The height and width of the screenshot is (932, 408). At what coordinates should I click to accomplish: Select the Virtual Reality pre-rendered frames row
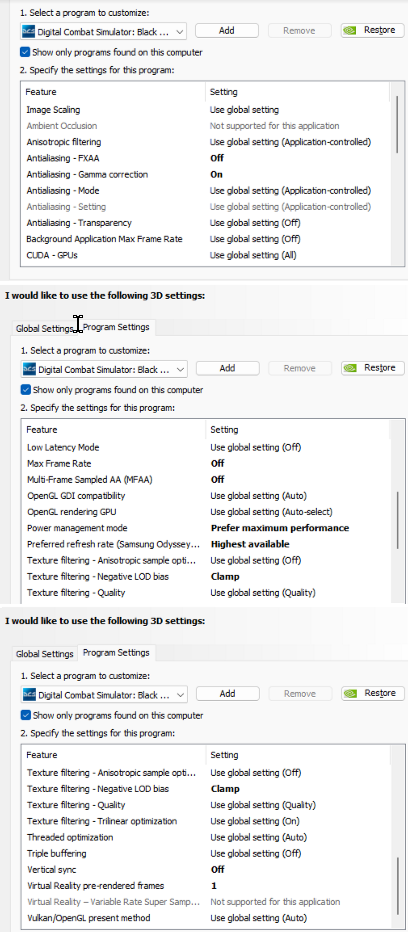[206, 885]
